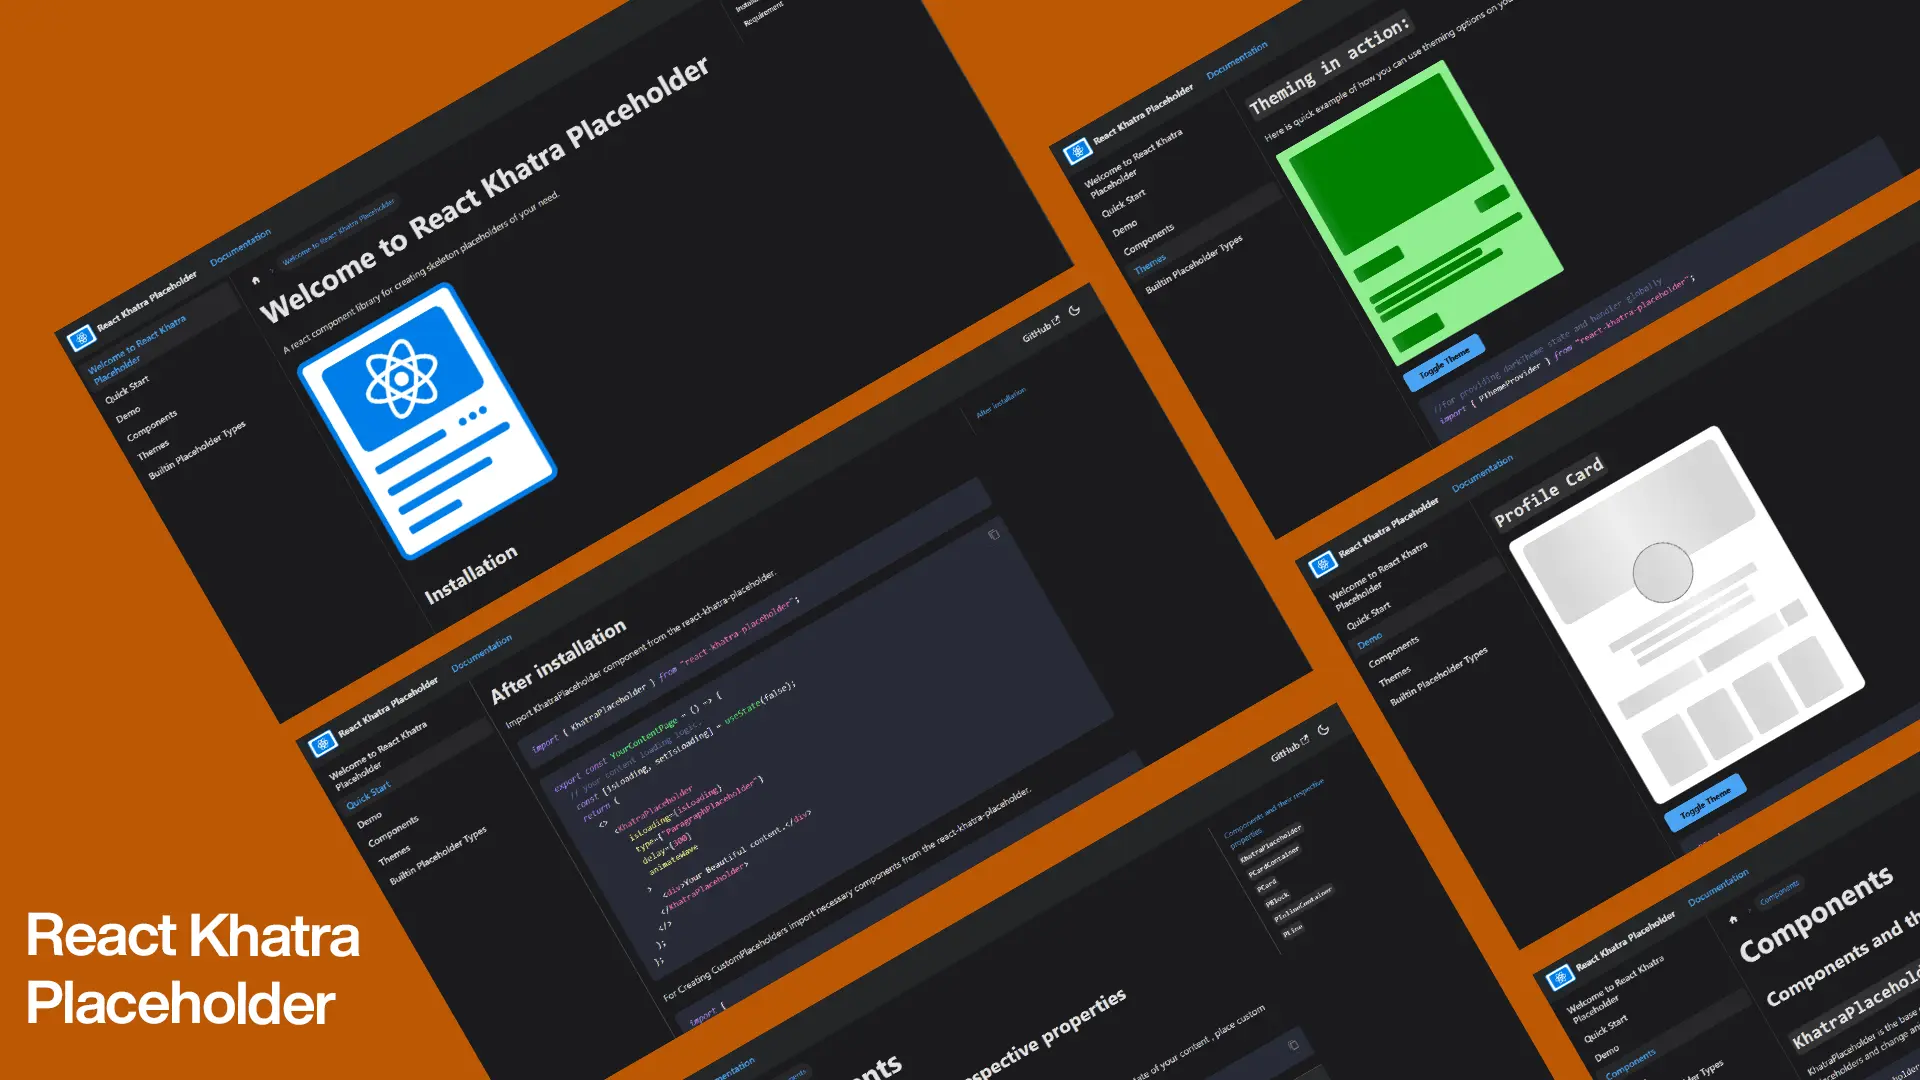Click Toggle Theme button under the profile card
This screenshot has width=1920, height=1080.
1706,802
